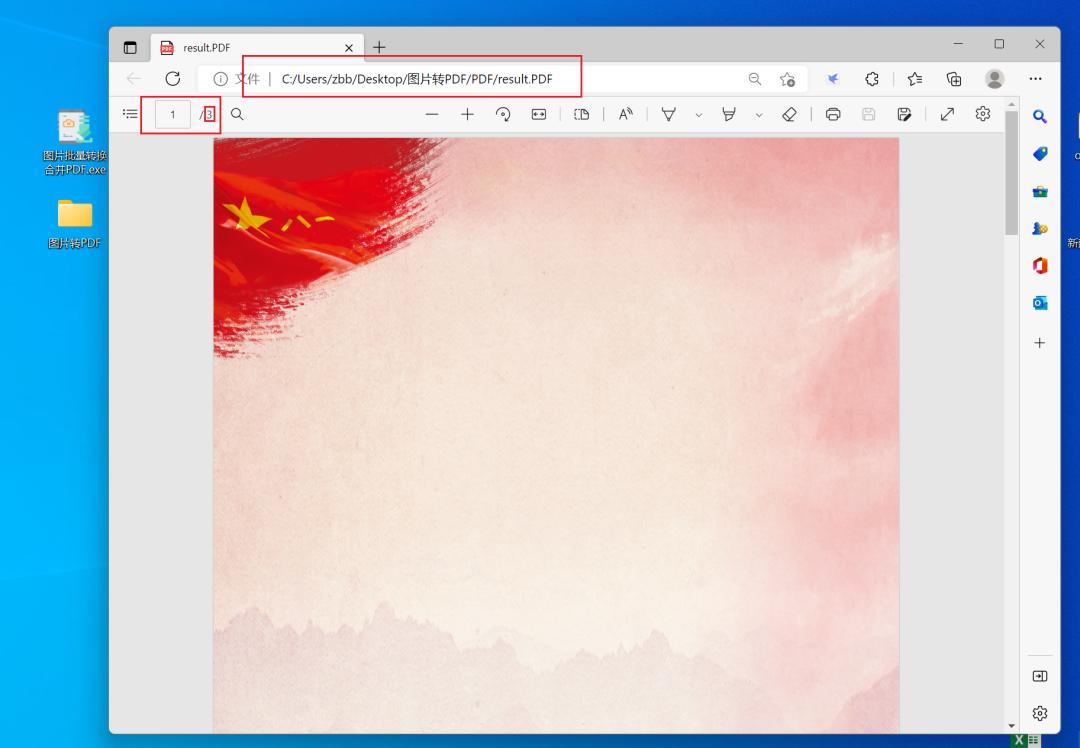Click the Print PDF icon

(833, 114)
